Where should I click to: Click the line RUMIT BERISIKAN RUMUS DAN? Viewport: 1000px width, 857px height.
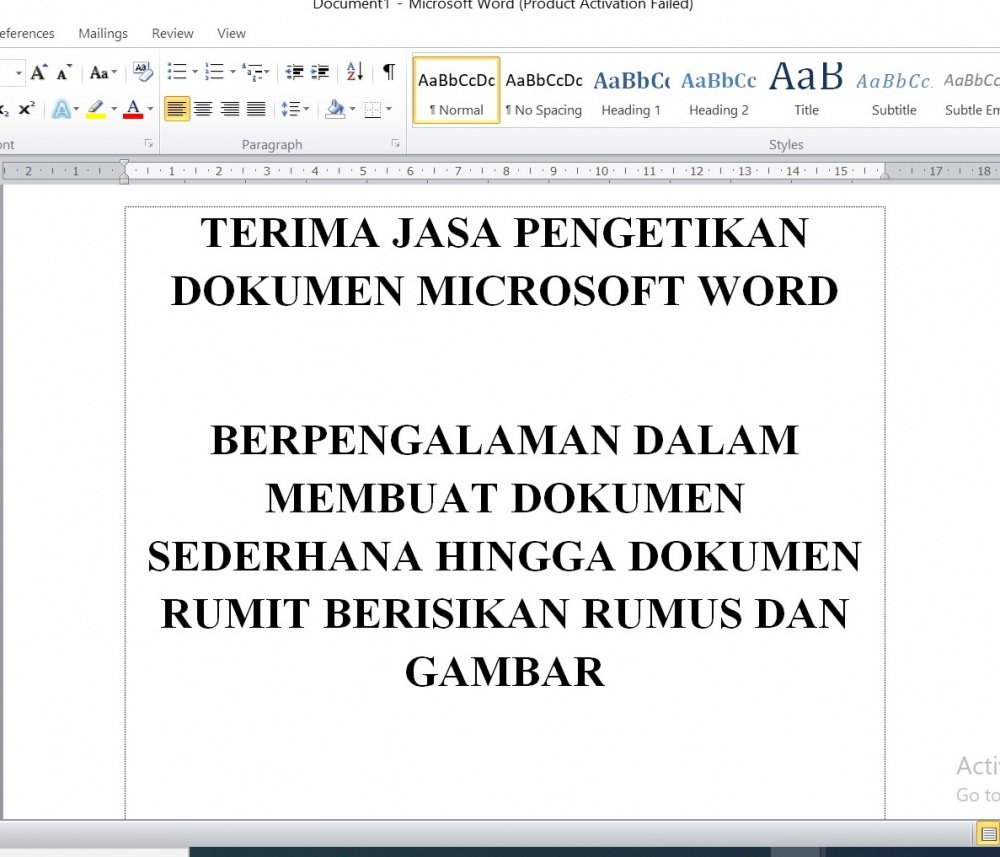click(x=505, y=613)
